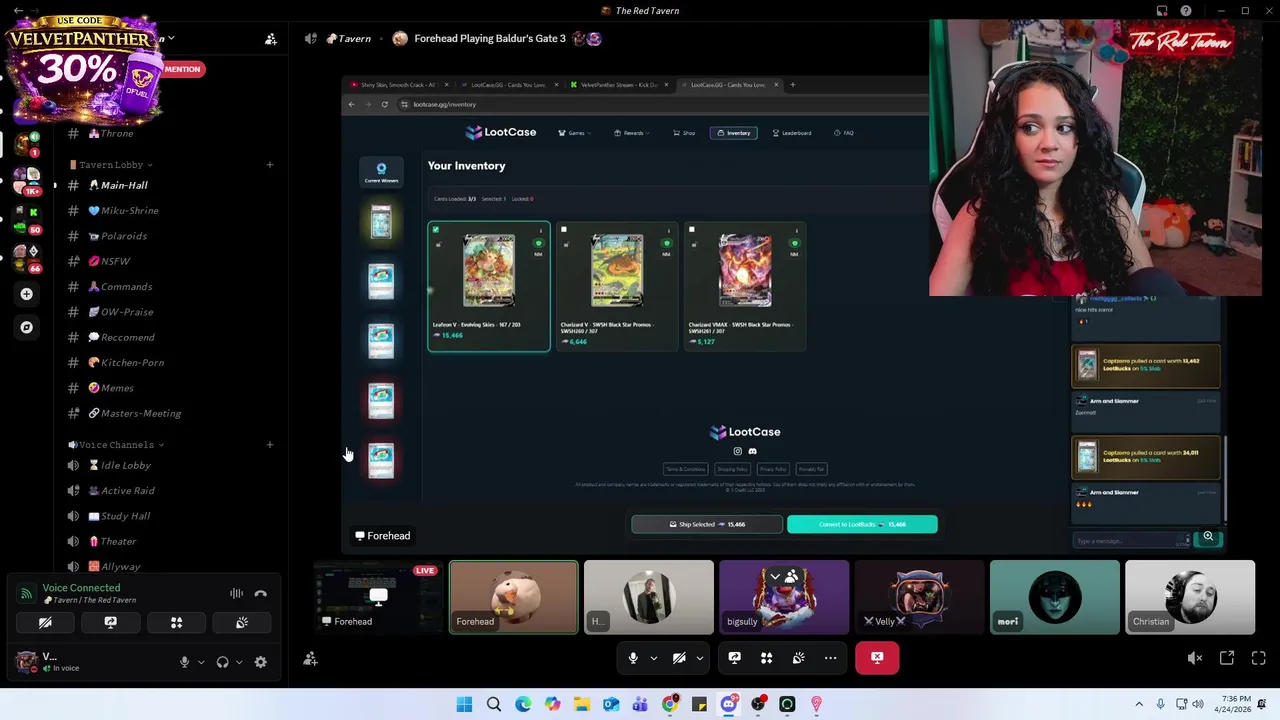Open the soundboard button in voice panel

241,622
